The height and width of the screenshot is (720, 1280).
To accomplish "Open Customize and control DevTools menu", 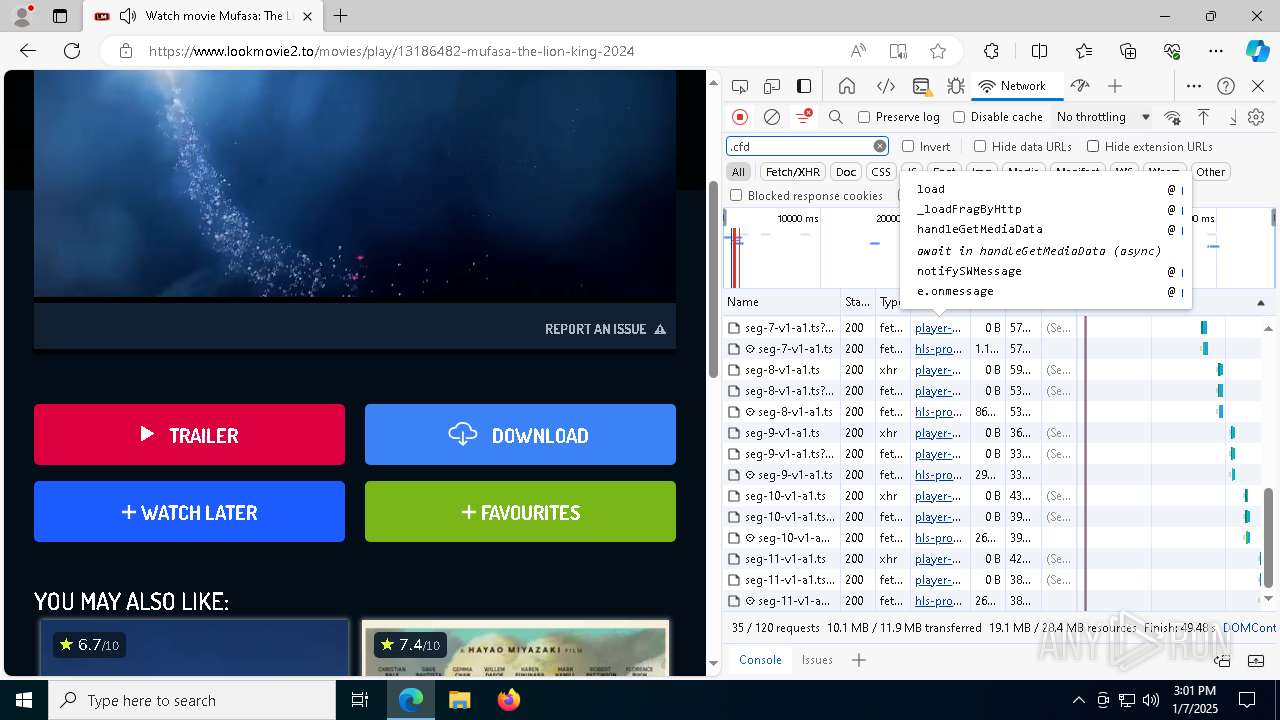I will 1194,86.
